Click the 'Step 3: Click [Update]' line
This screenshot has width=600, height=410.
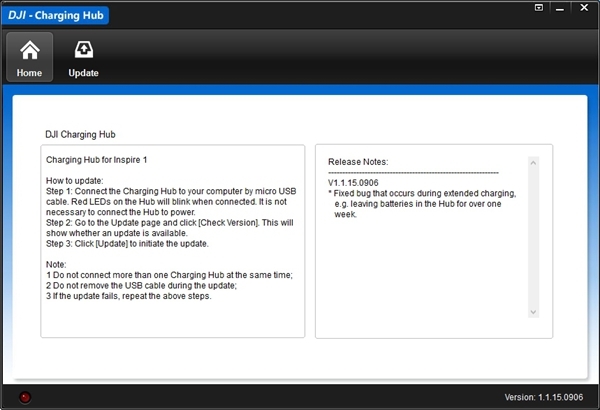(127, 243)
